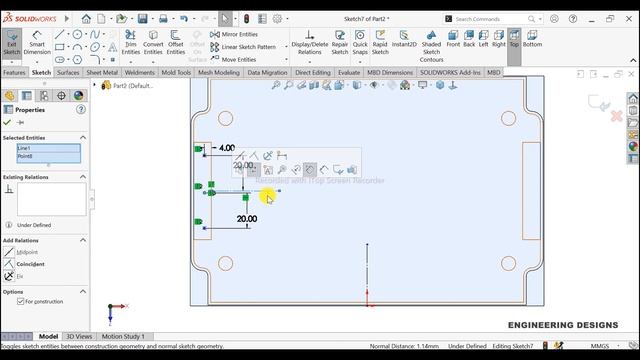Open the FeatureManager design tree tab
Image resolution: width=640 pixels, height=360 pixels.
[9, 96]
